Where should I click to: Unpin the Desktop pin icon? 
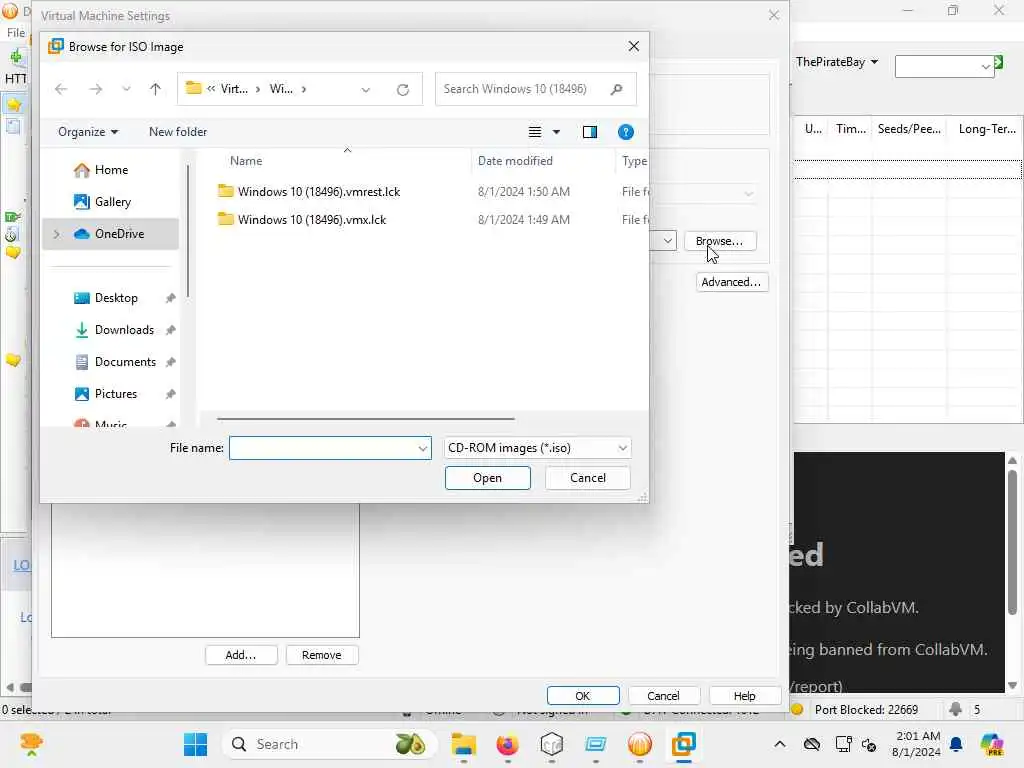[x=170, y=298]
